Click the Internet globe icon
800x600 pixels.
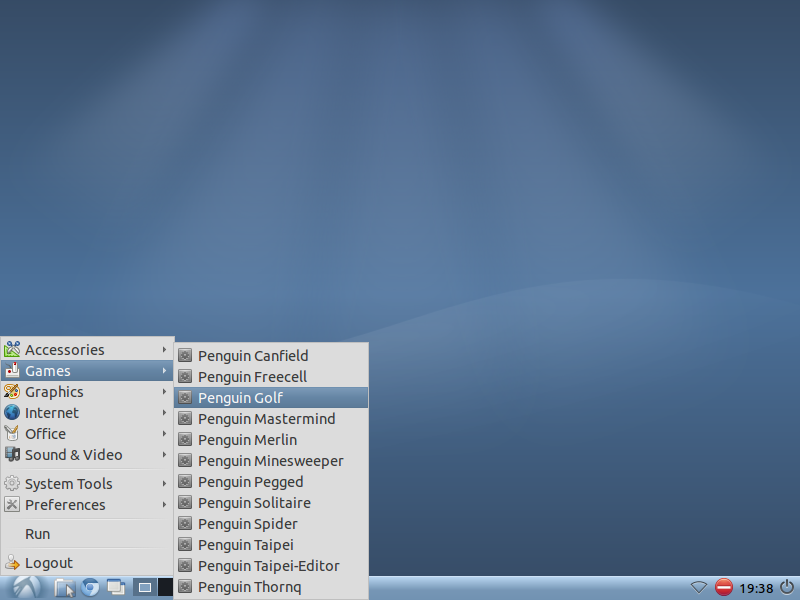12,412
